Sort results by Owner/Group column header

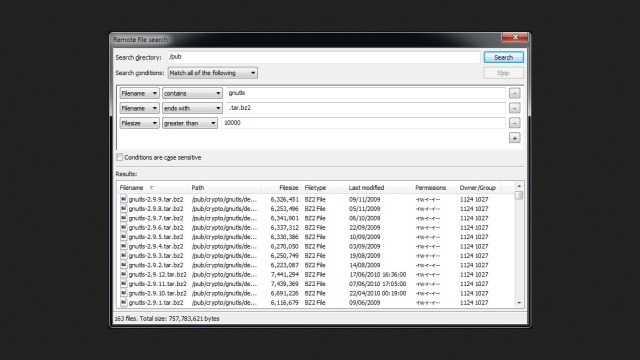pyautogui.click(x=478, y=188)
